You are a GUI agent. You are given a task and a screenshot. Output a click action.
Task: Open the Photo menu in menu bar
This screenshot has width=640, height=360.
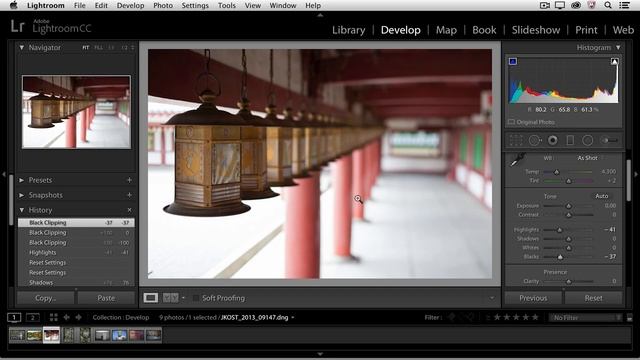click(163, 5)
